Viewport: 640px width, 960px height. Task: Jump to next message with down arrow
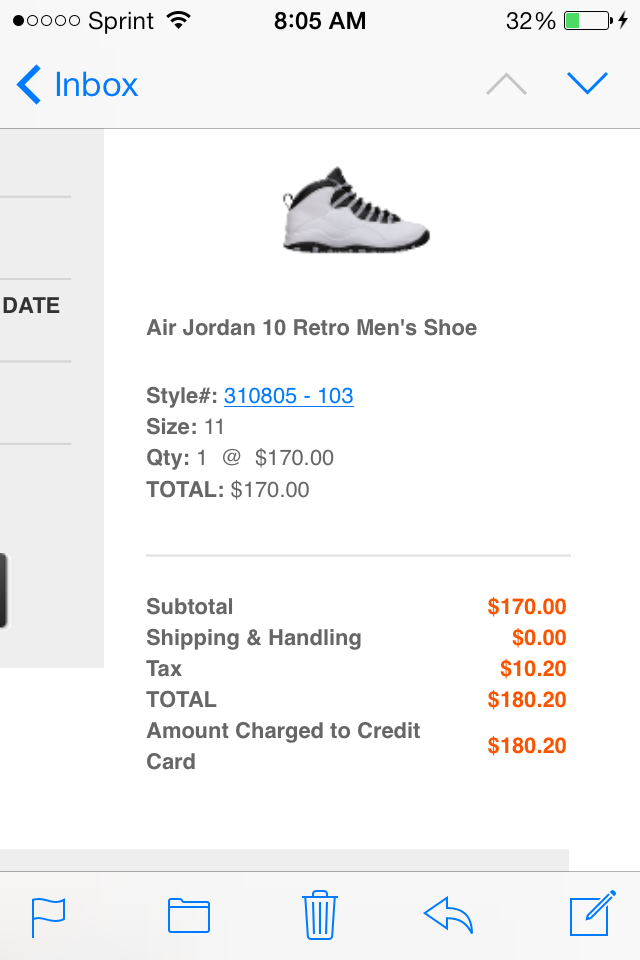click(588, 84)
